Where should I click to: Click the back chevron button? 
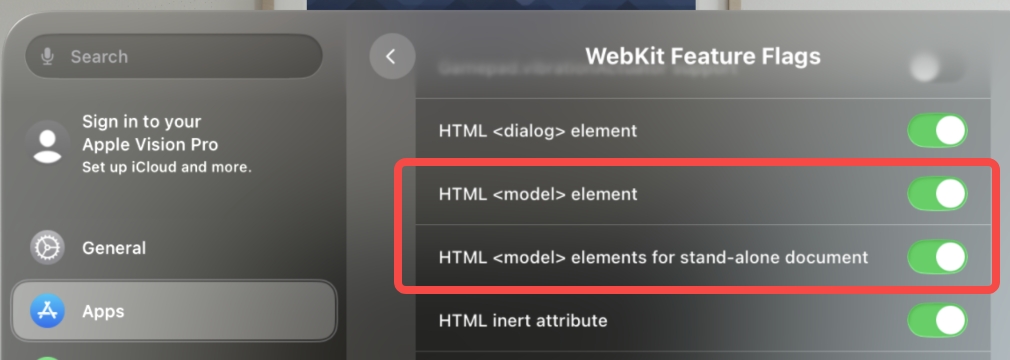click(x=392, y=57)
